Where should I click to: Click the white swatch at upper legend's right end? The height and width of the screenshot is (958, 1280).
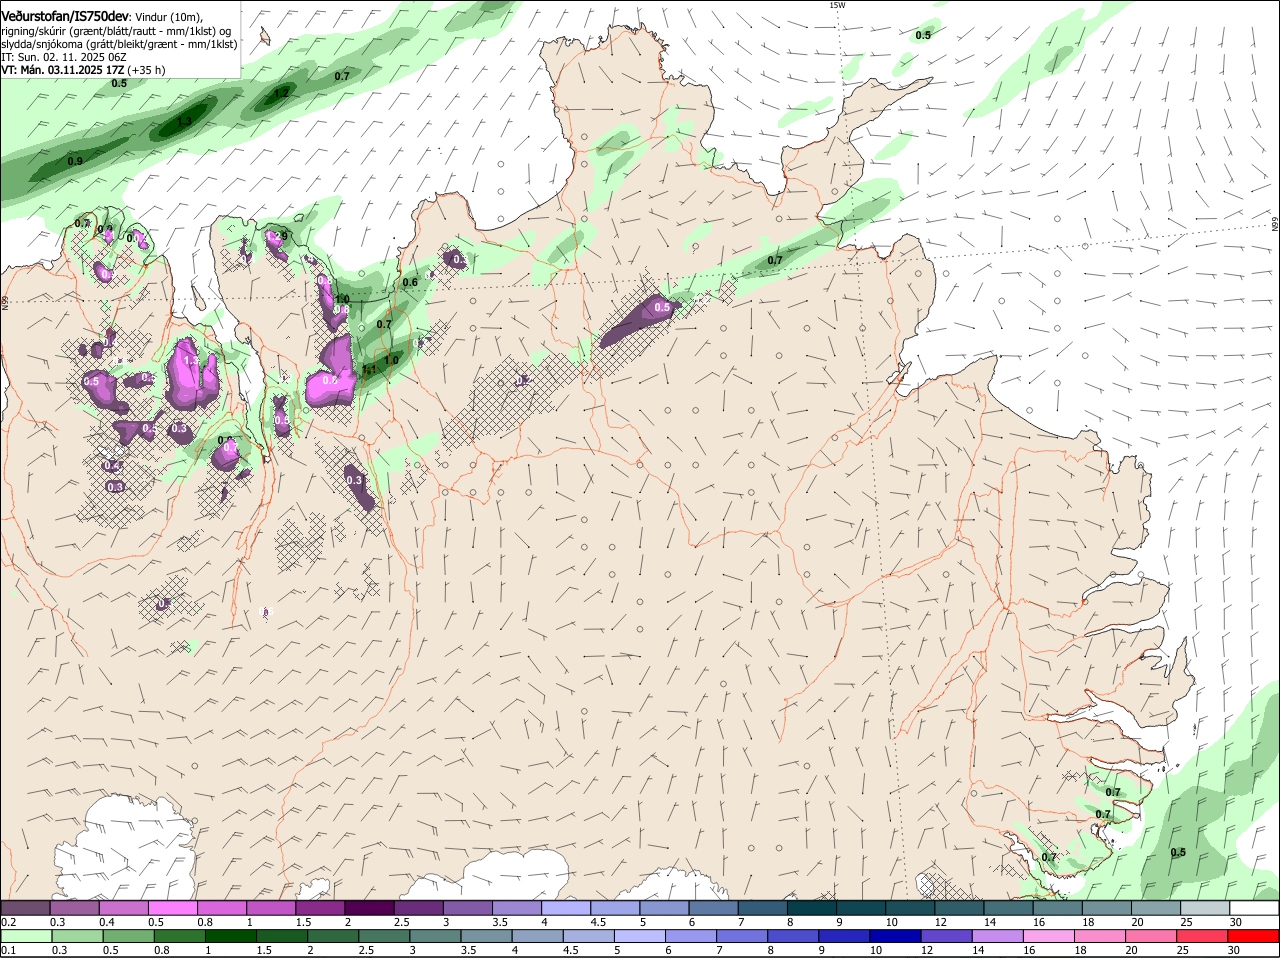pos(1254,908)
